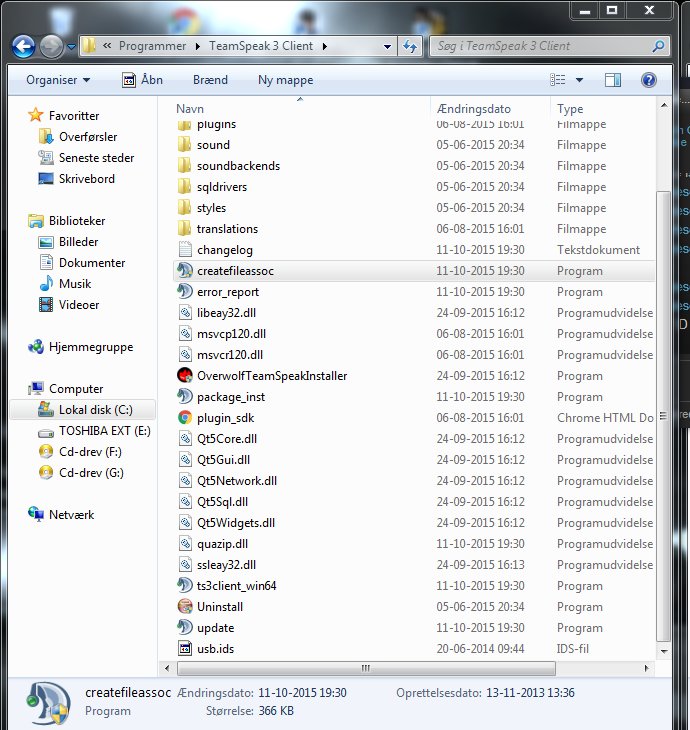Open the Dokumenter library
Screen dimensions: 690x730
point(92,263)
